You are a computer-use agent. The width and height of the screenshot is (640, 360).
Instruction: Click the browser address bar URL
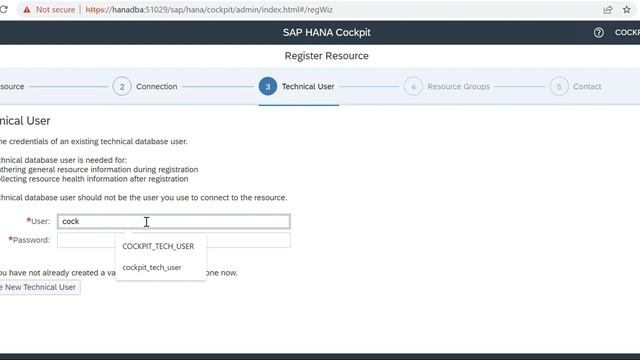(209, 10)
